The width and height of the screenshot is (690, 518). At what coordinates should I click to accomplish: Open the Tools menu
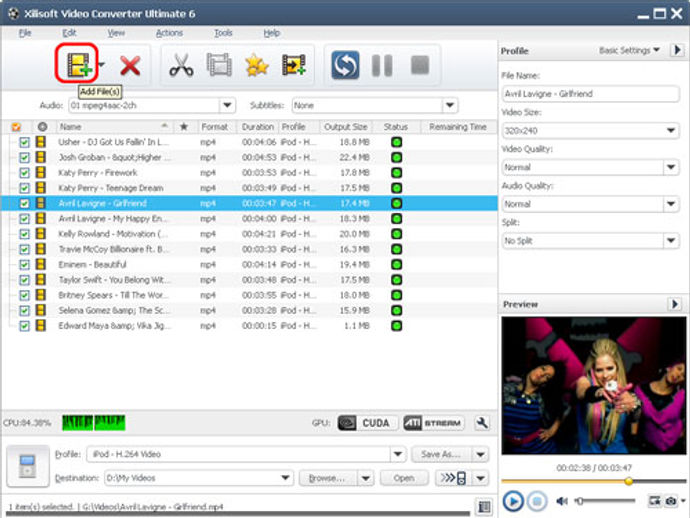223,33
